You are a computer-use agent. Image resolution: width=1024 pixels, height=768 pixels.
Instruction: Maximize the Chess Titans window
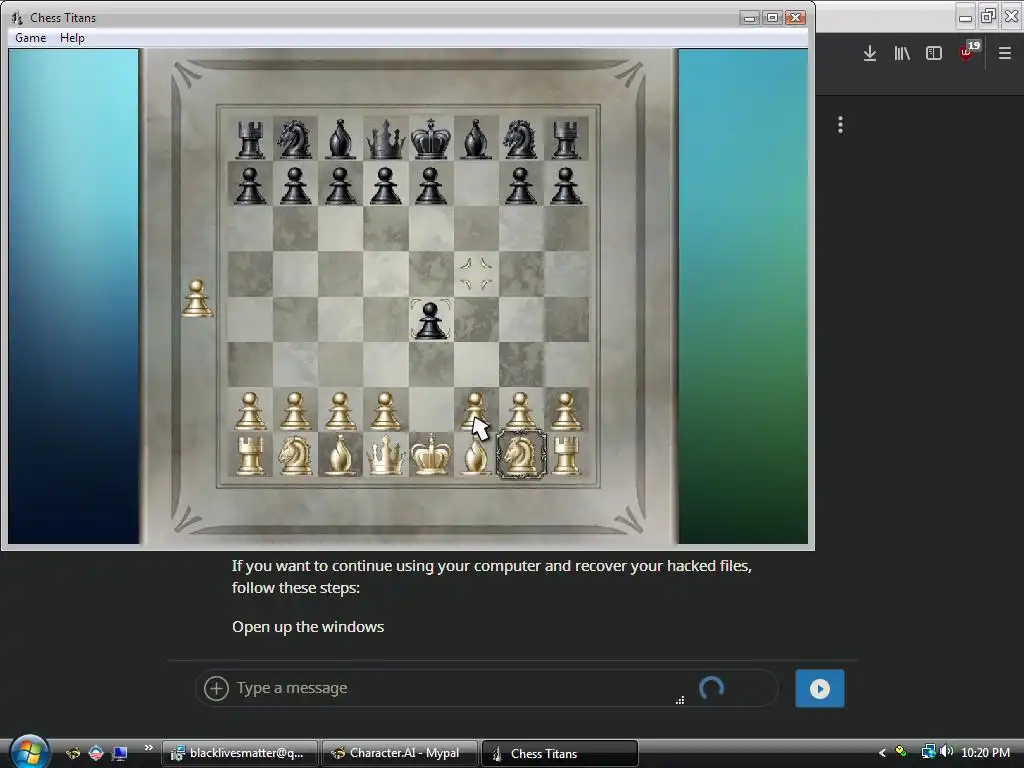(x=772, y=18)
